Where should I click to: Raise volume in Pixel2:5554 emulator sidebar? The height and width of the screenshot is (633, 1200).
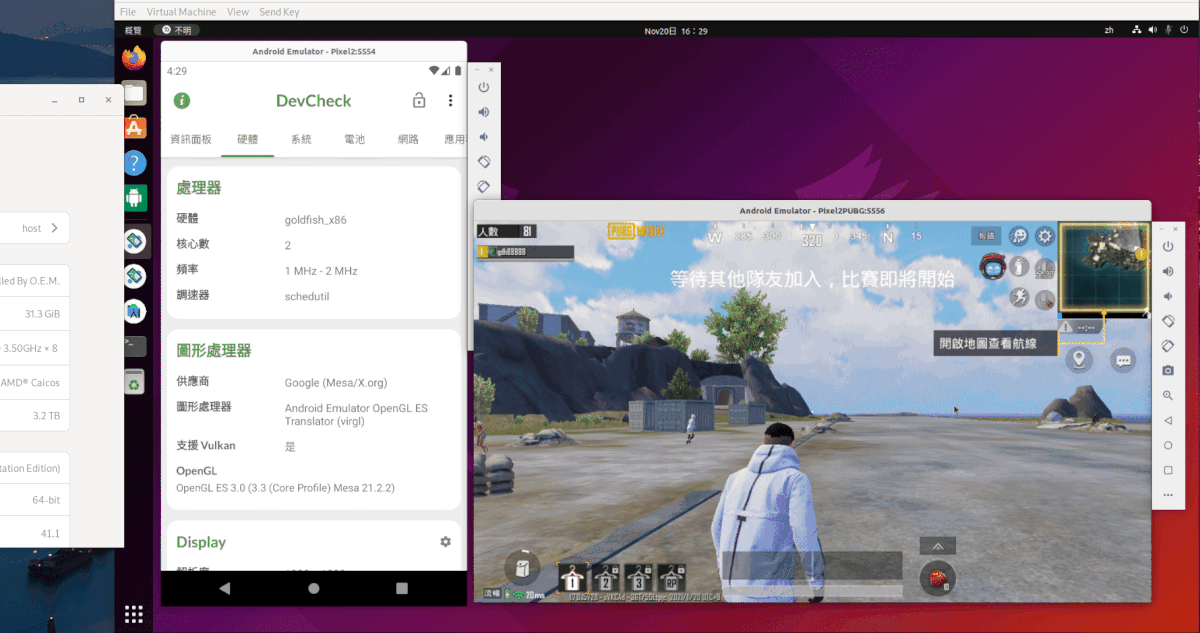click(x=484, y=113)
